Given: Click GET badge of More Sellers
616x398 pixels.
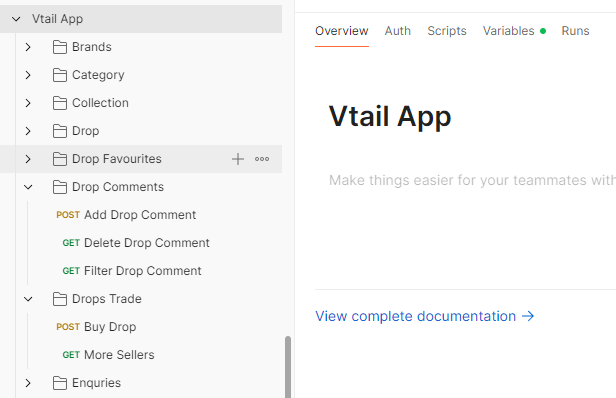Looking at the screenshot, I should (x=71, y=355).
